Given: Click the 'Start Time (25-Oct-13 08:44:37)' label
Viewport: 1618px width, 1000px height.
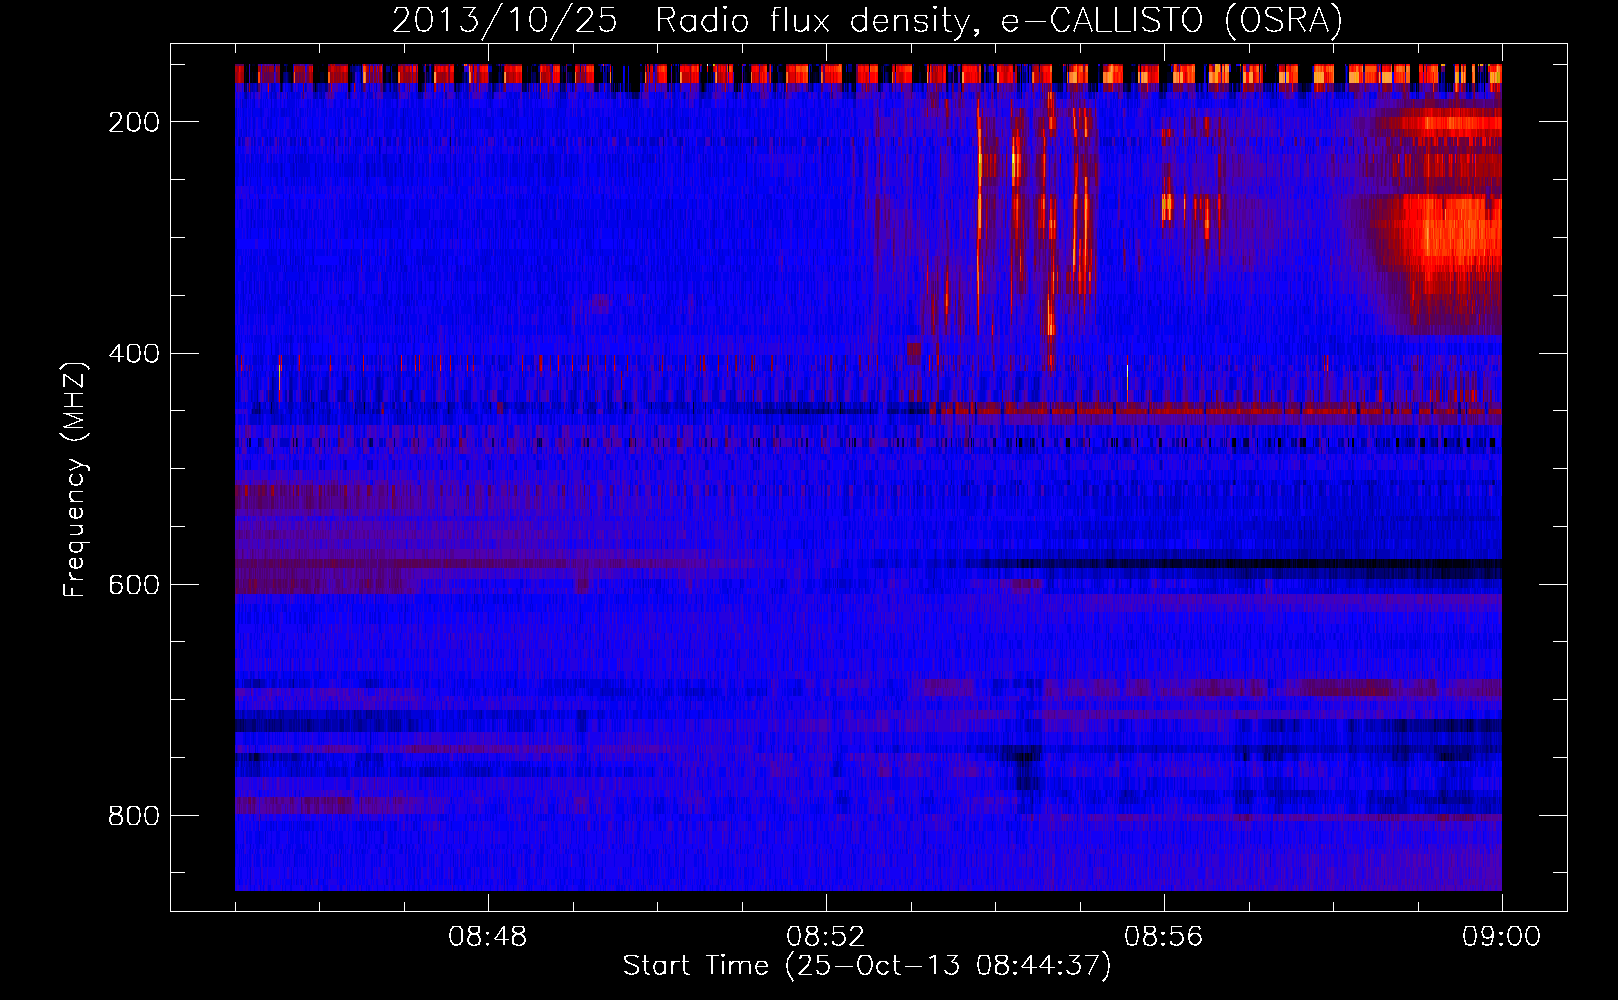Looking at the screenshot, I should coord(867,966).
